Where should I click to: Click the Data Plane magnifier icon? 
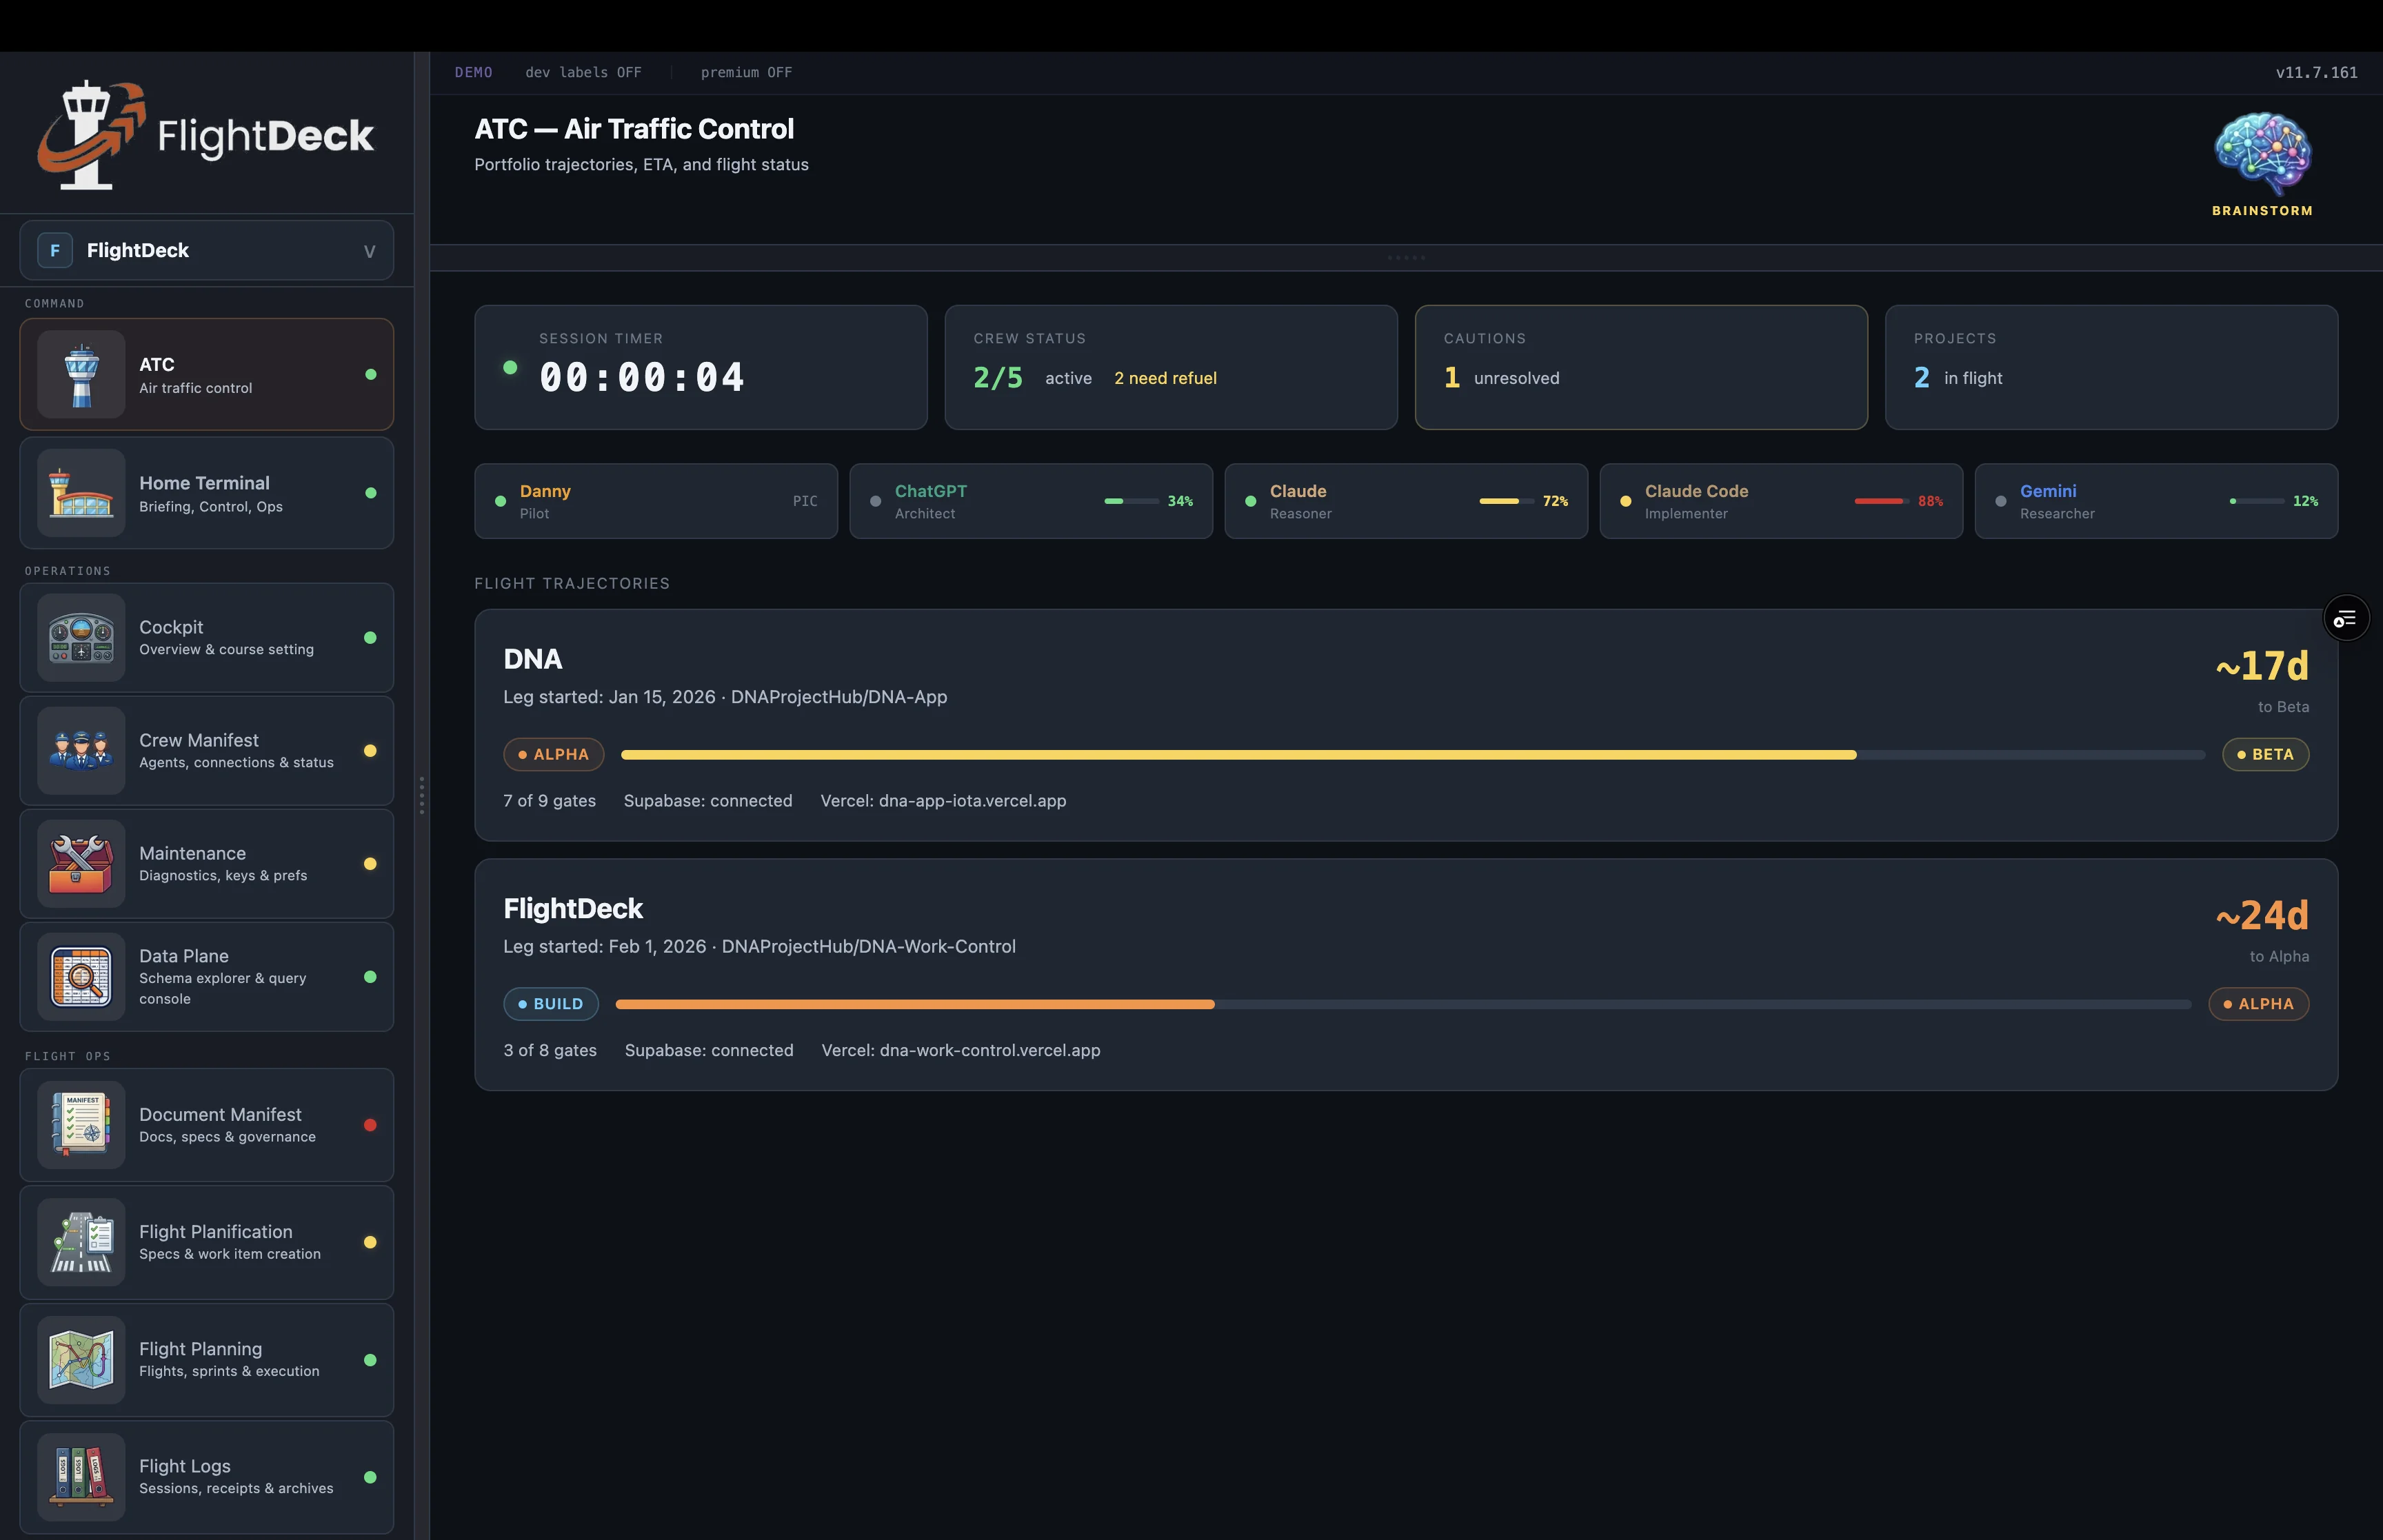(81, 977)
